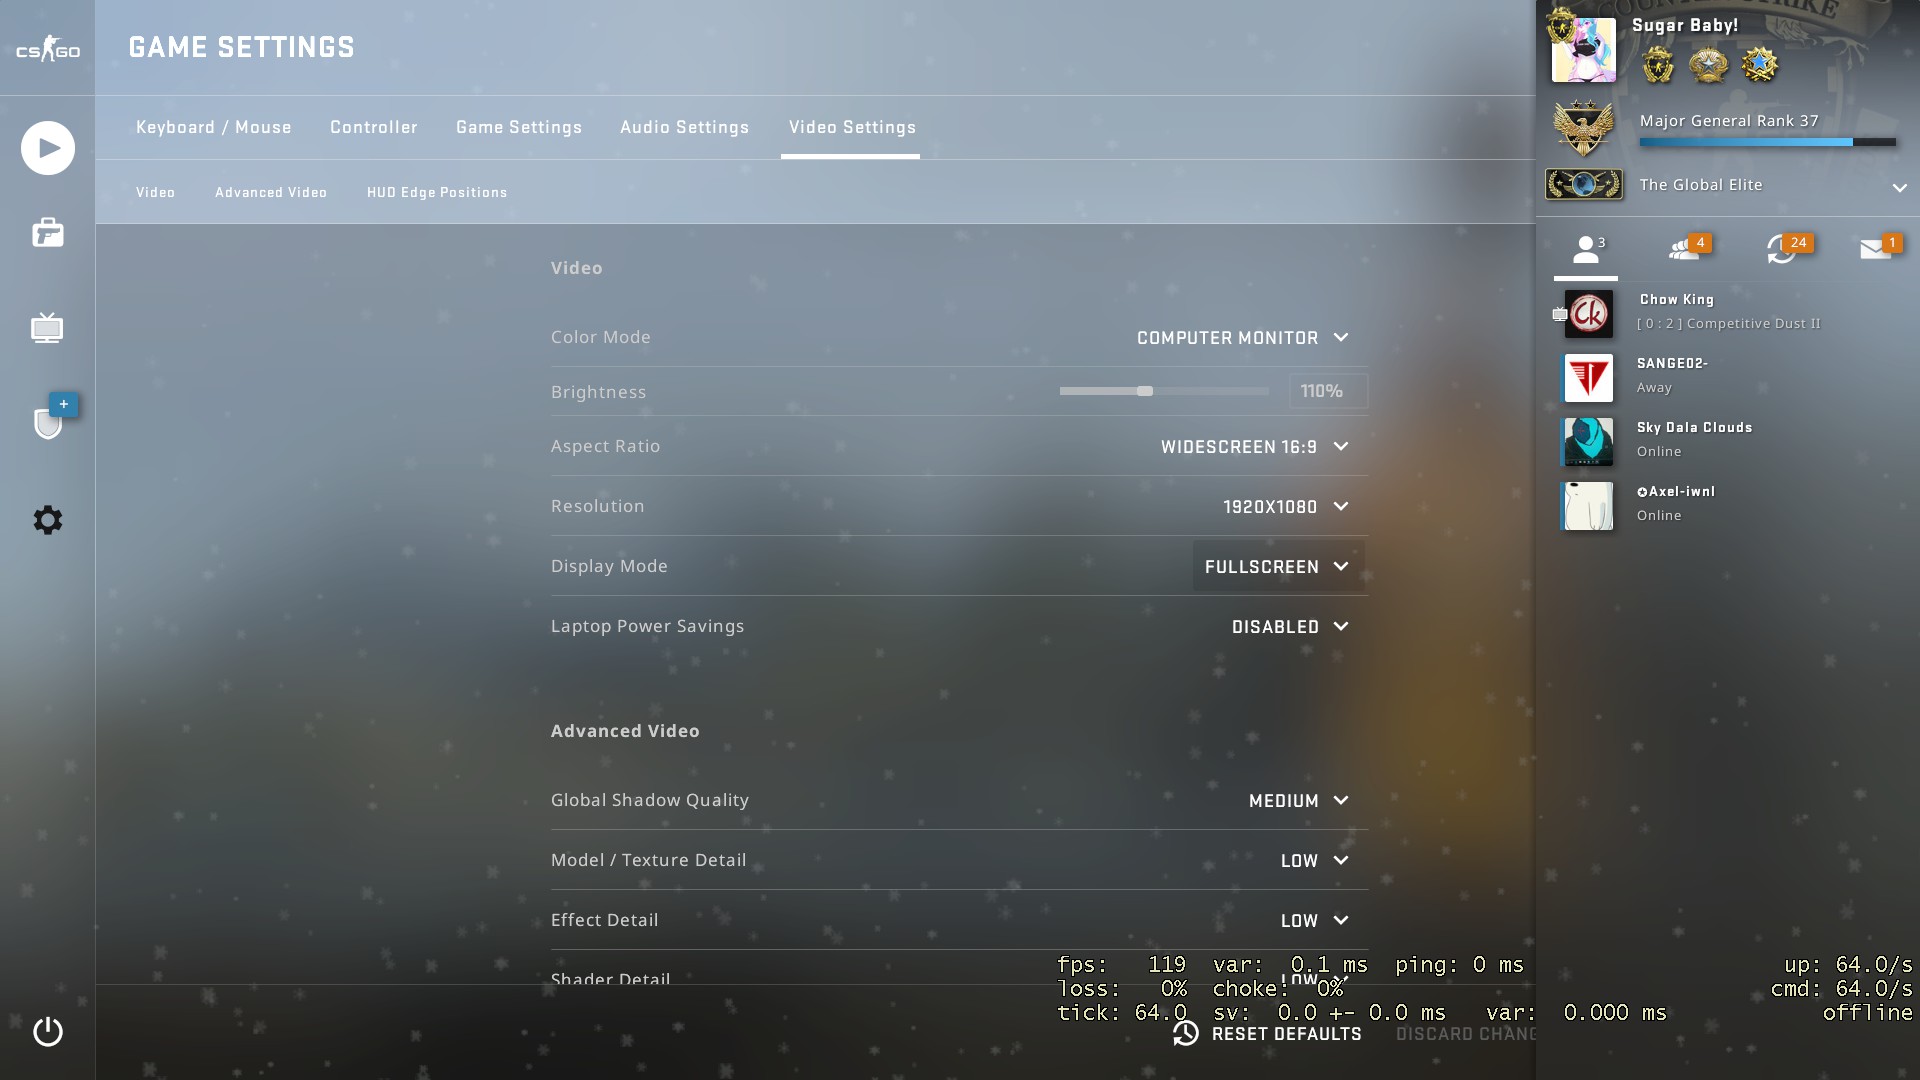This screenshot has width=1920, height=1080.
Task: Expand the Display Mode Fullscreen dropdown
Action: 1277,567
